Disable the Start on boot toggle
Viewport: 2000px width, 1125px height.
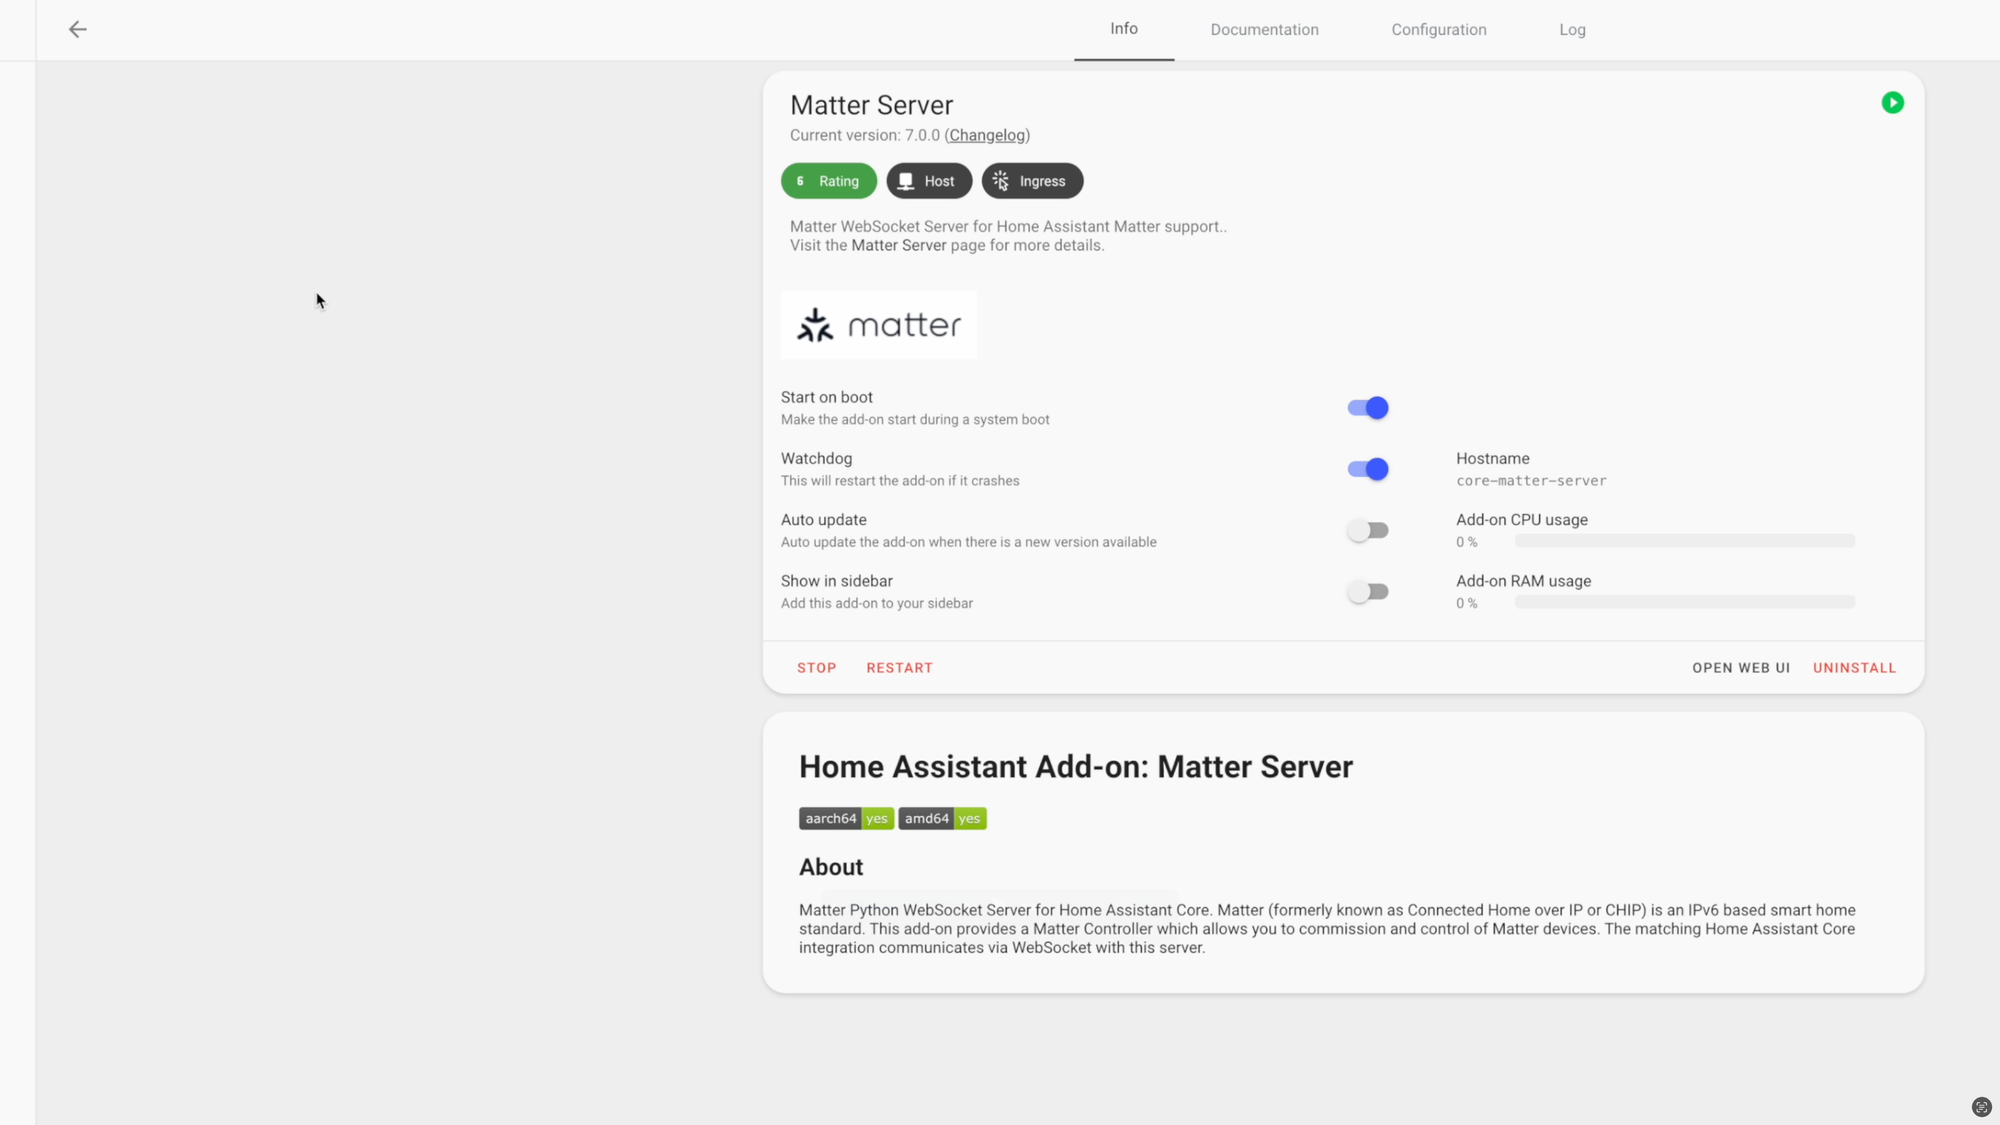tap(1368, 408)
